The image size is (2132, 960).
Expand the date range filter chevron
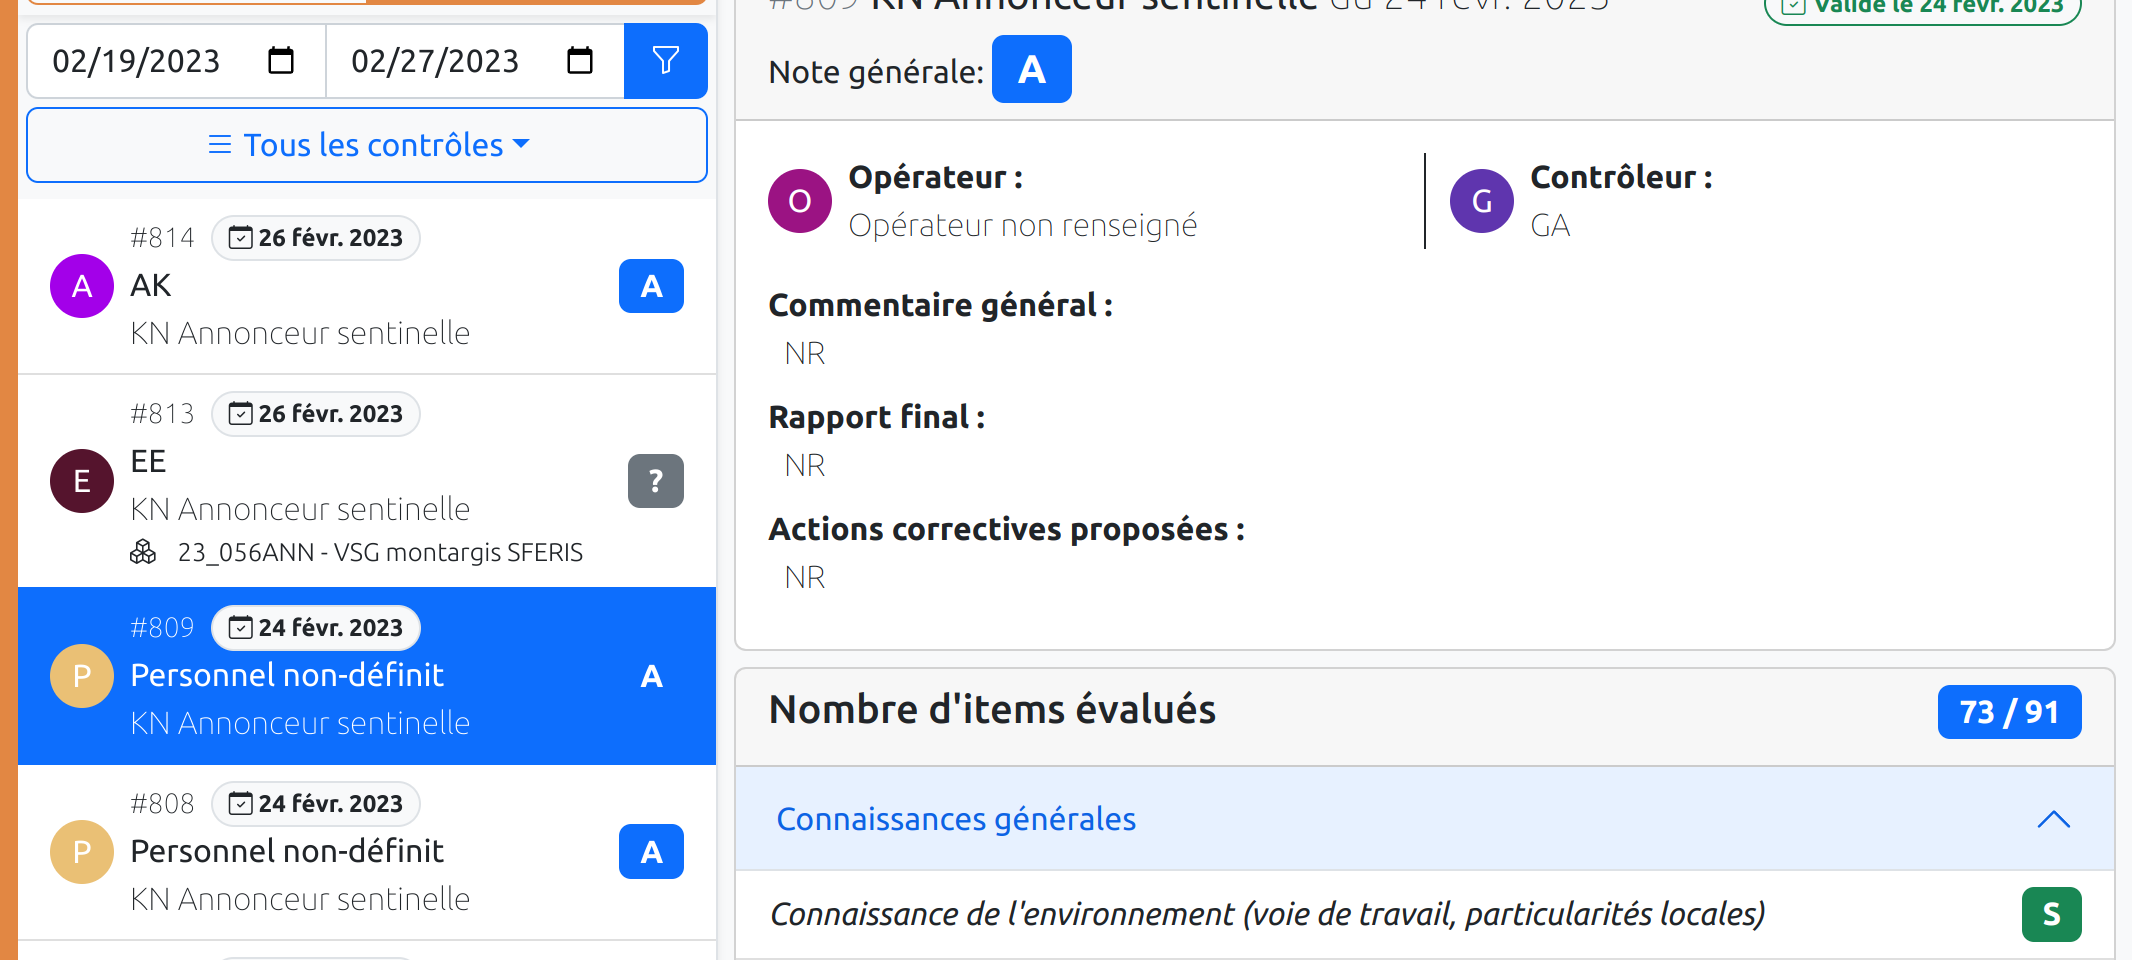pyautogui.click(x=522, y=144)
